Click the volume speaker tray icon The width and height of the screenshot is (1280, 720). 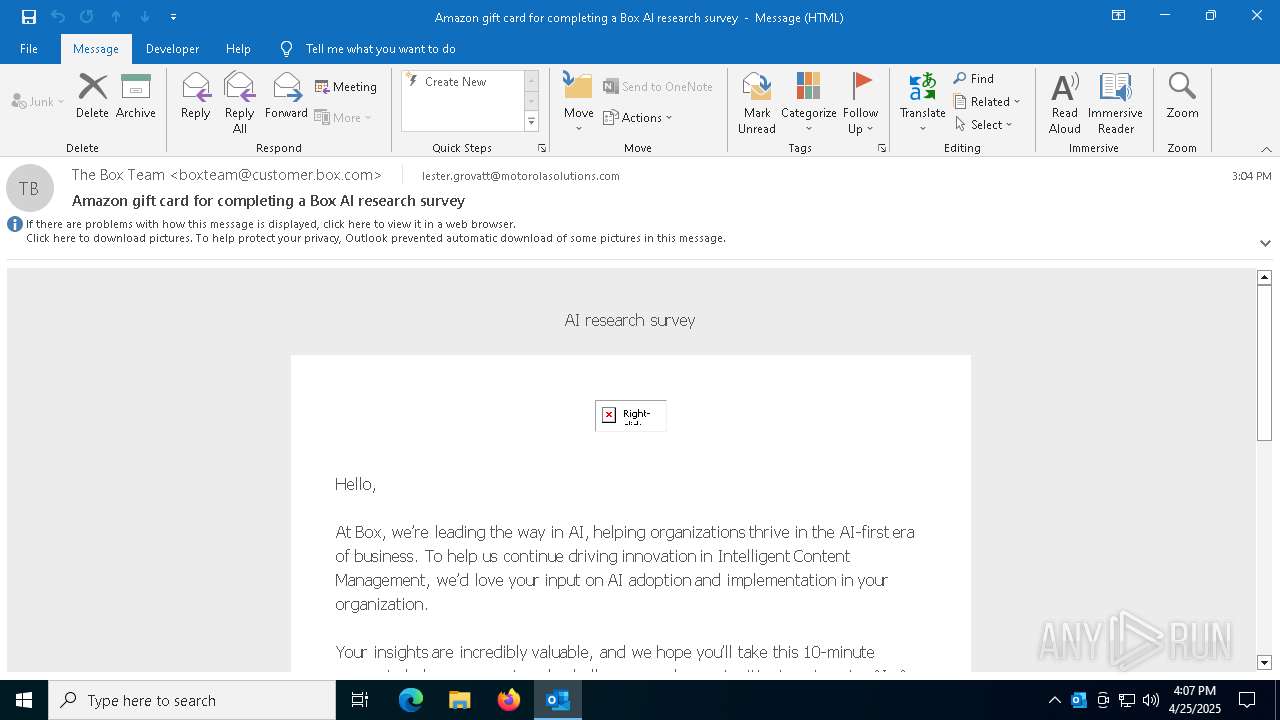(x=1150, y=700)
